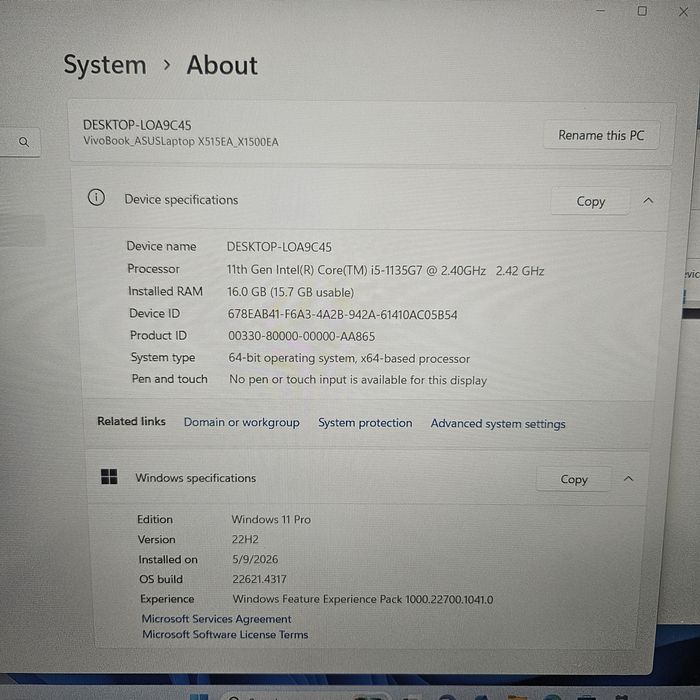Click Rename this PC button

601,135
